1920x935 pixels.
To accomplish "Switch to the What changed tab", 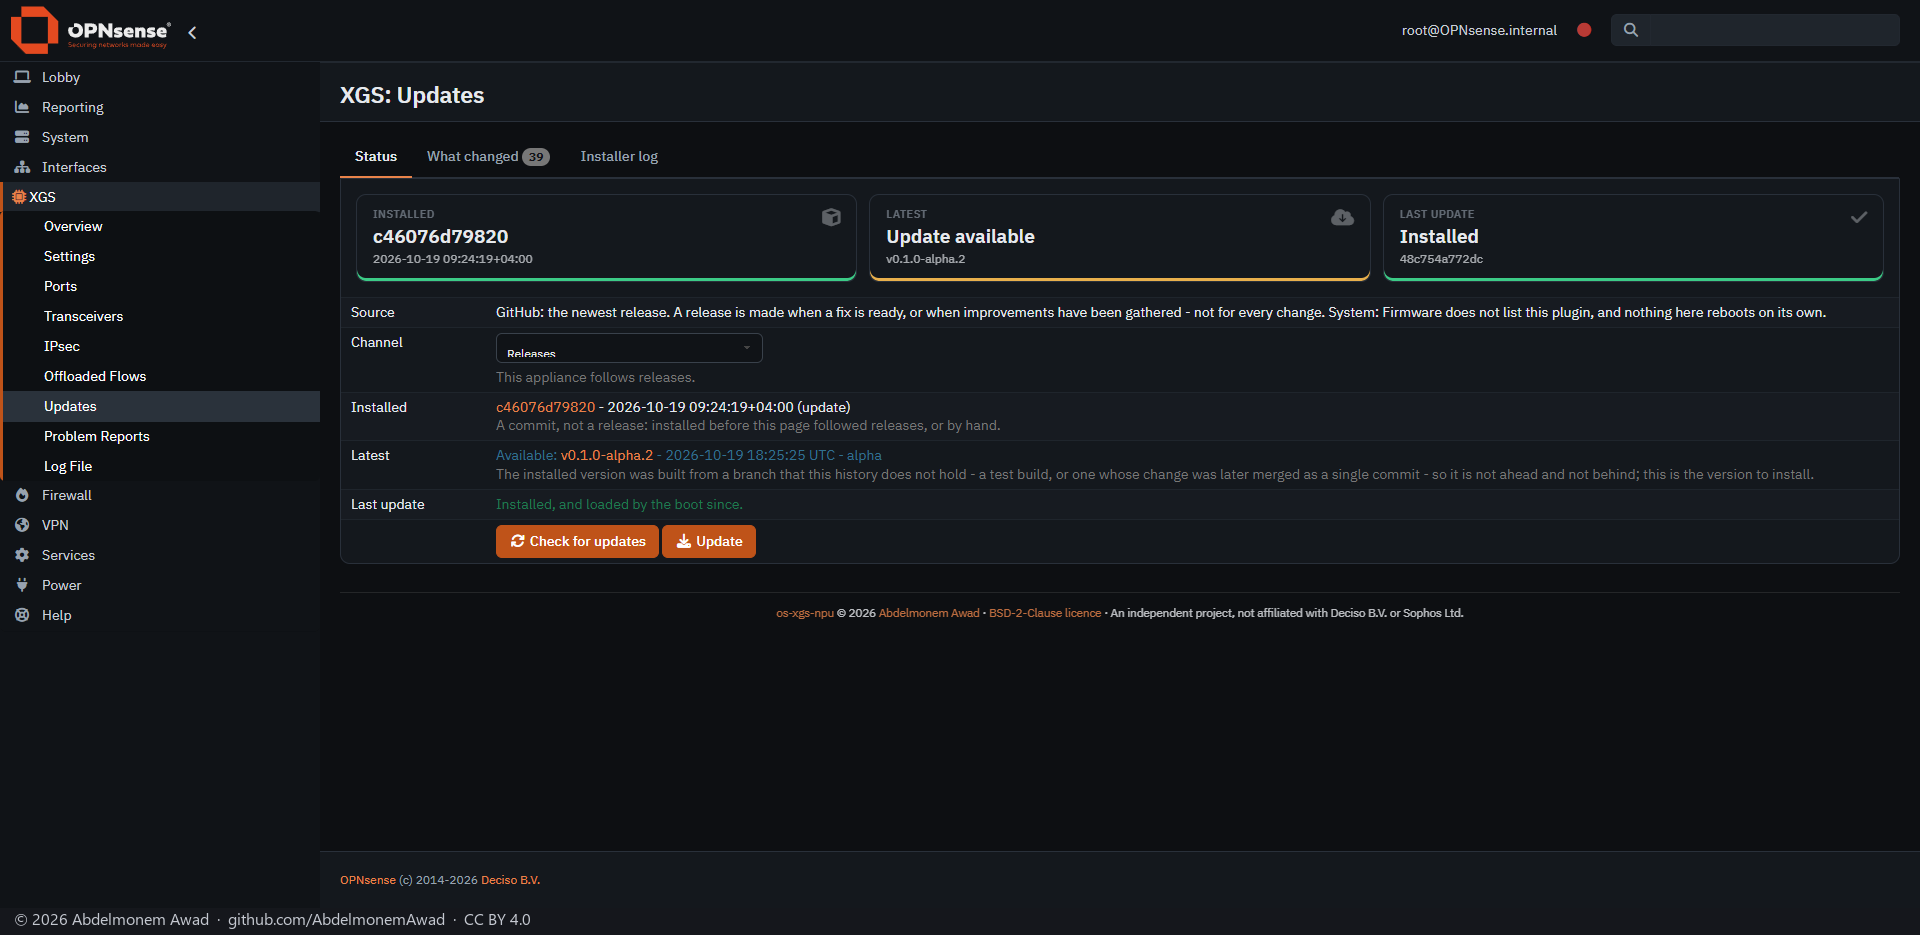I will tap(488, 156).
